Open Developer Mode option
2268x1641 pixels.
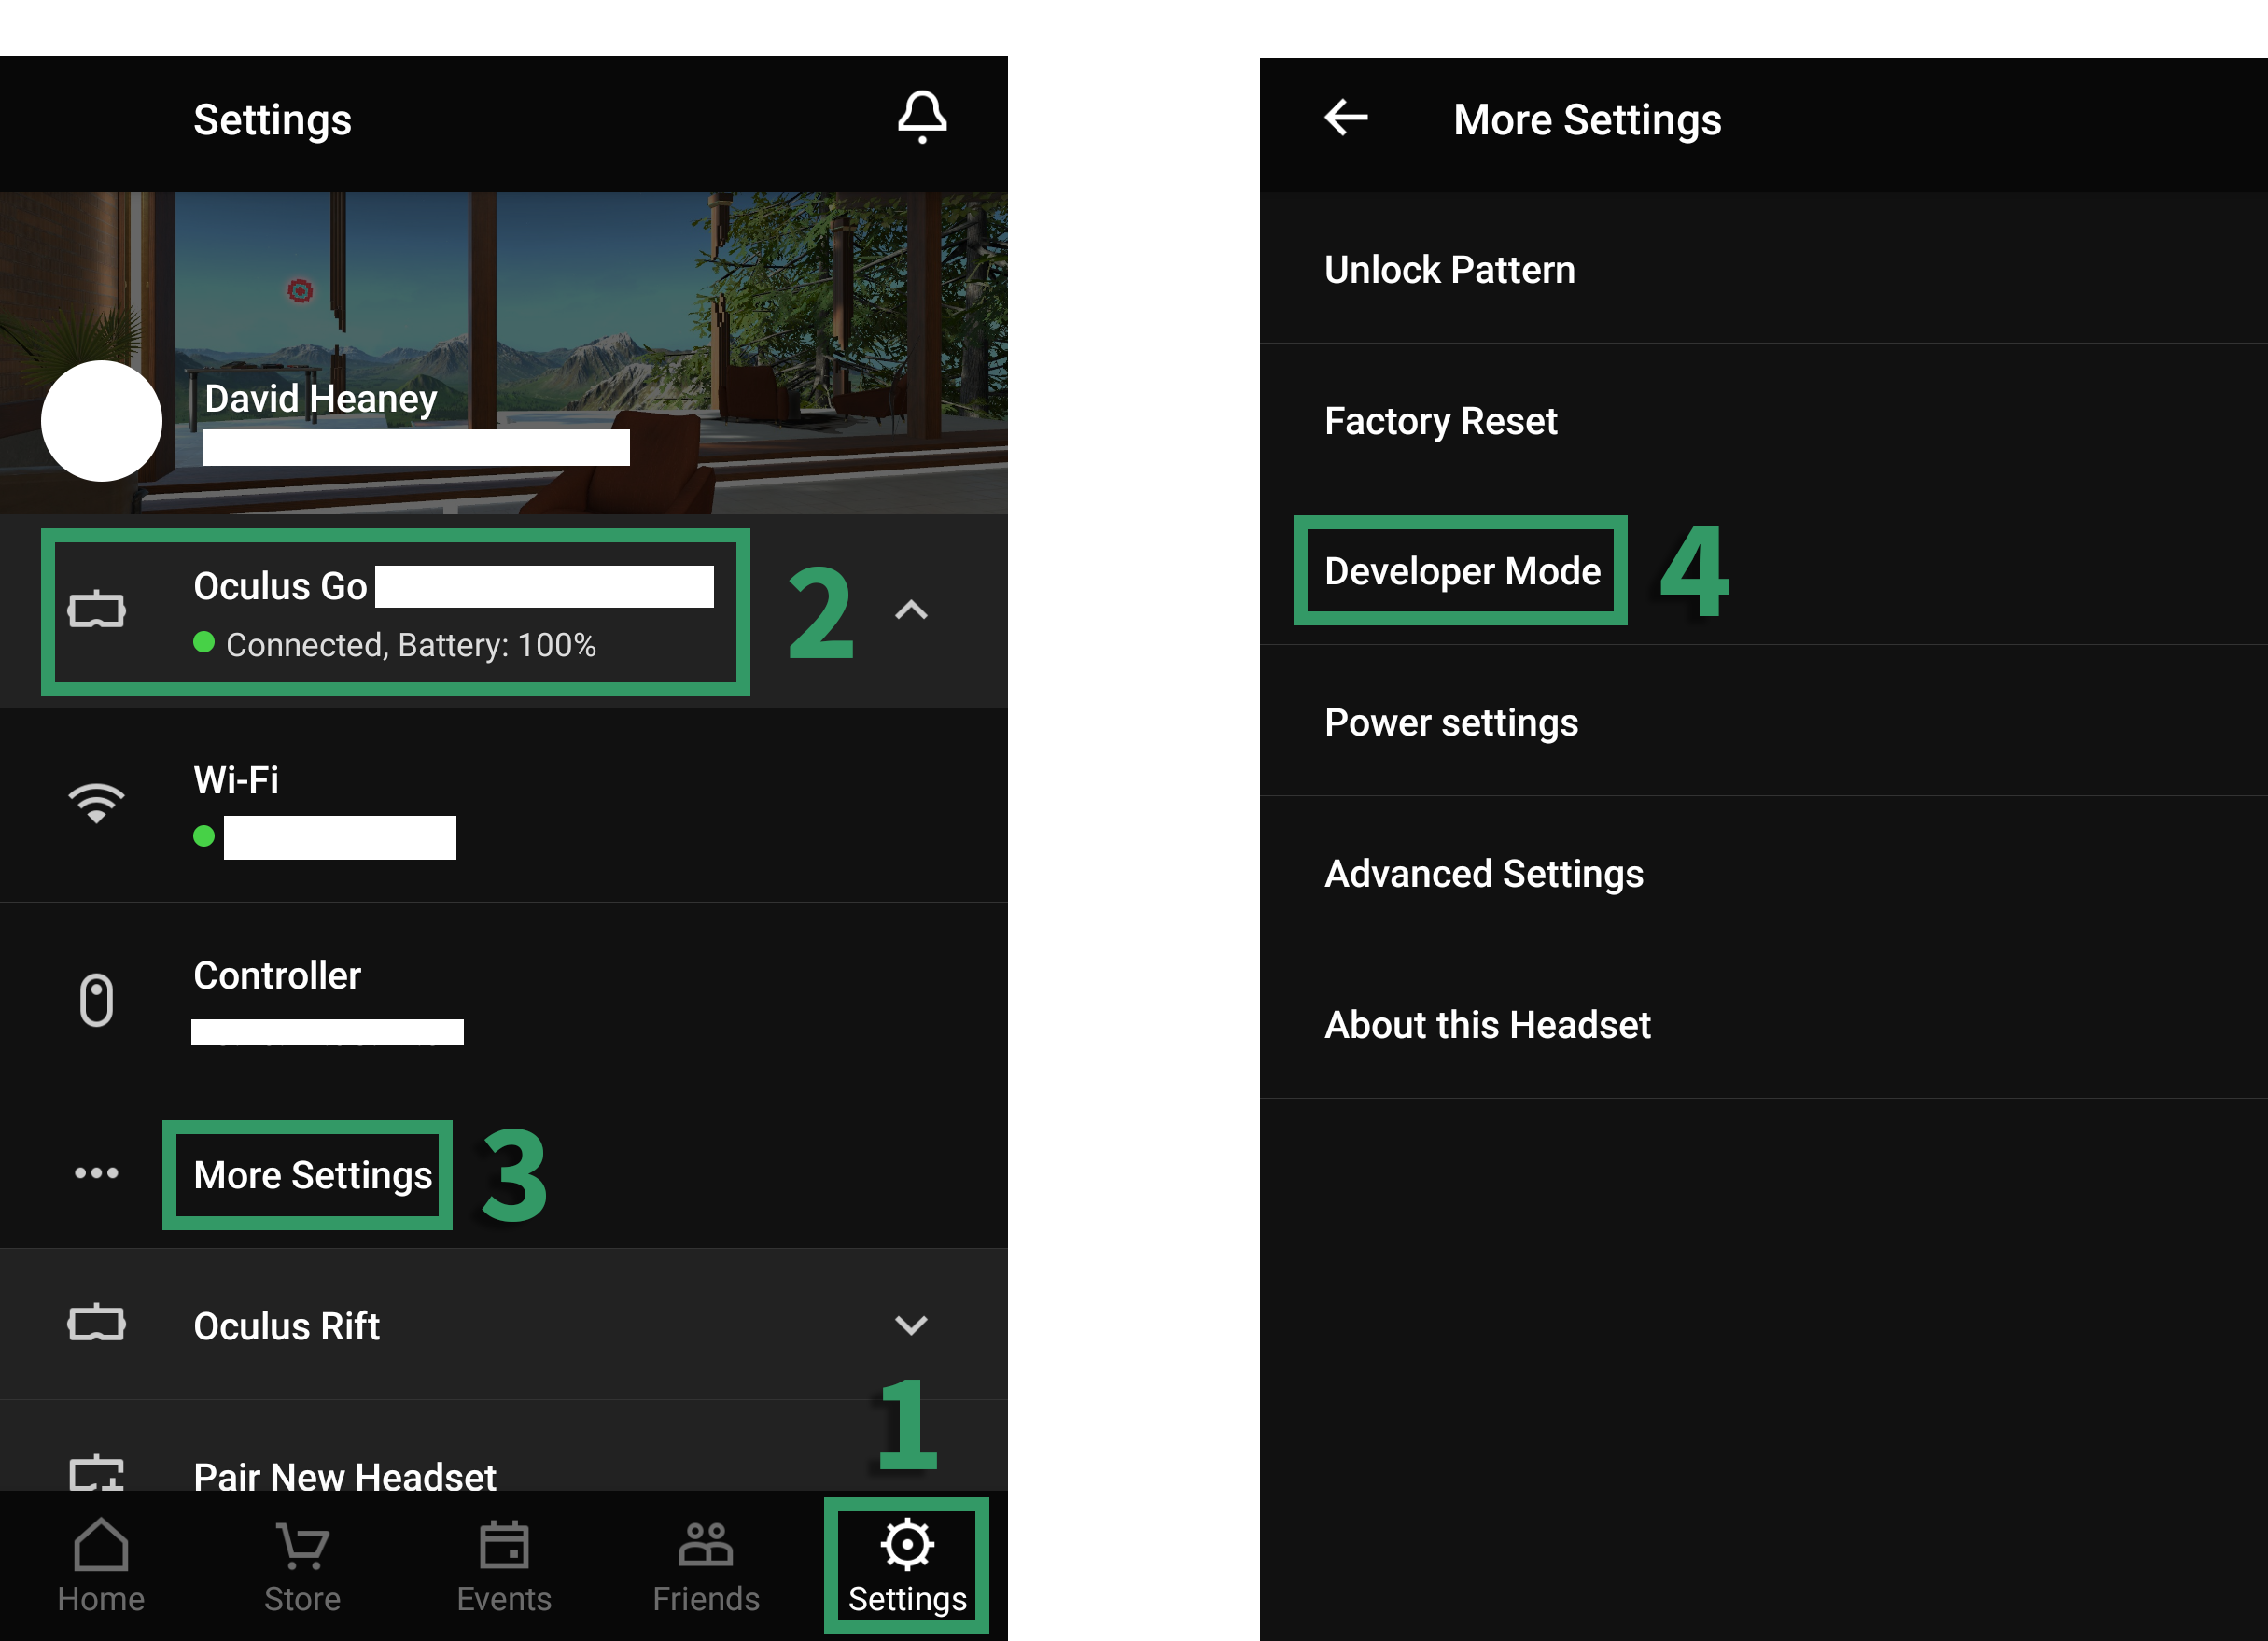(1462, 571)
